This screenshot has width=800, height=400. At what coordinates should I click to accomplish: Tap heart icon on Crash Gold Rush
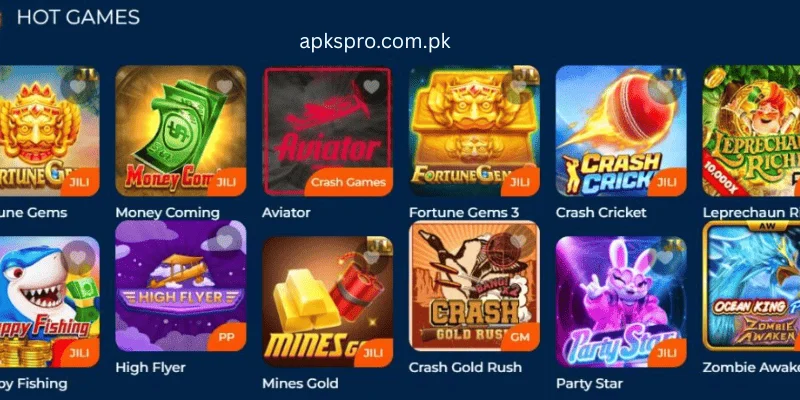pos(518,241)
